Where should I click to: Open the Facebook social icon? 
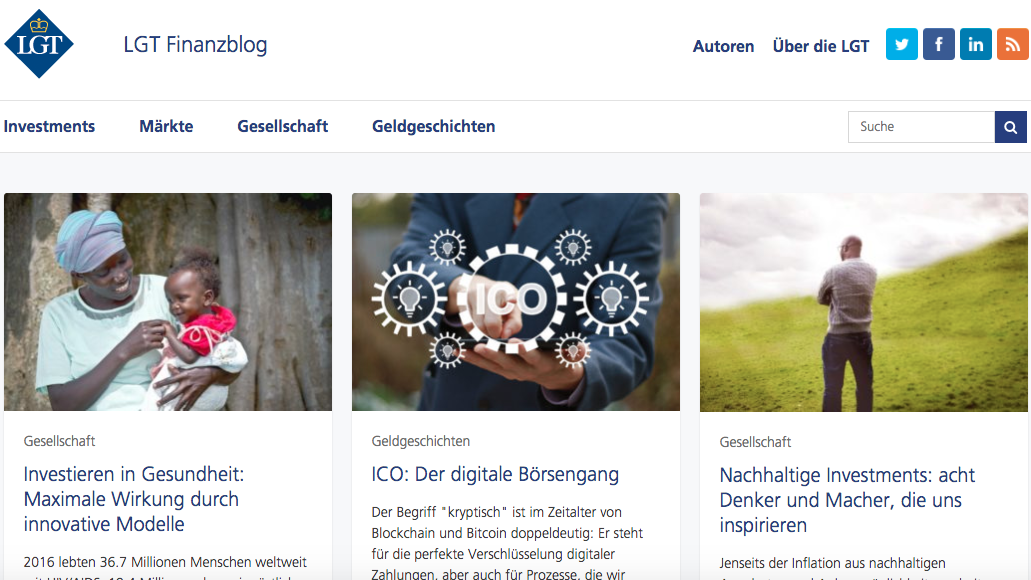(x=938, y=44)
